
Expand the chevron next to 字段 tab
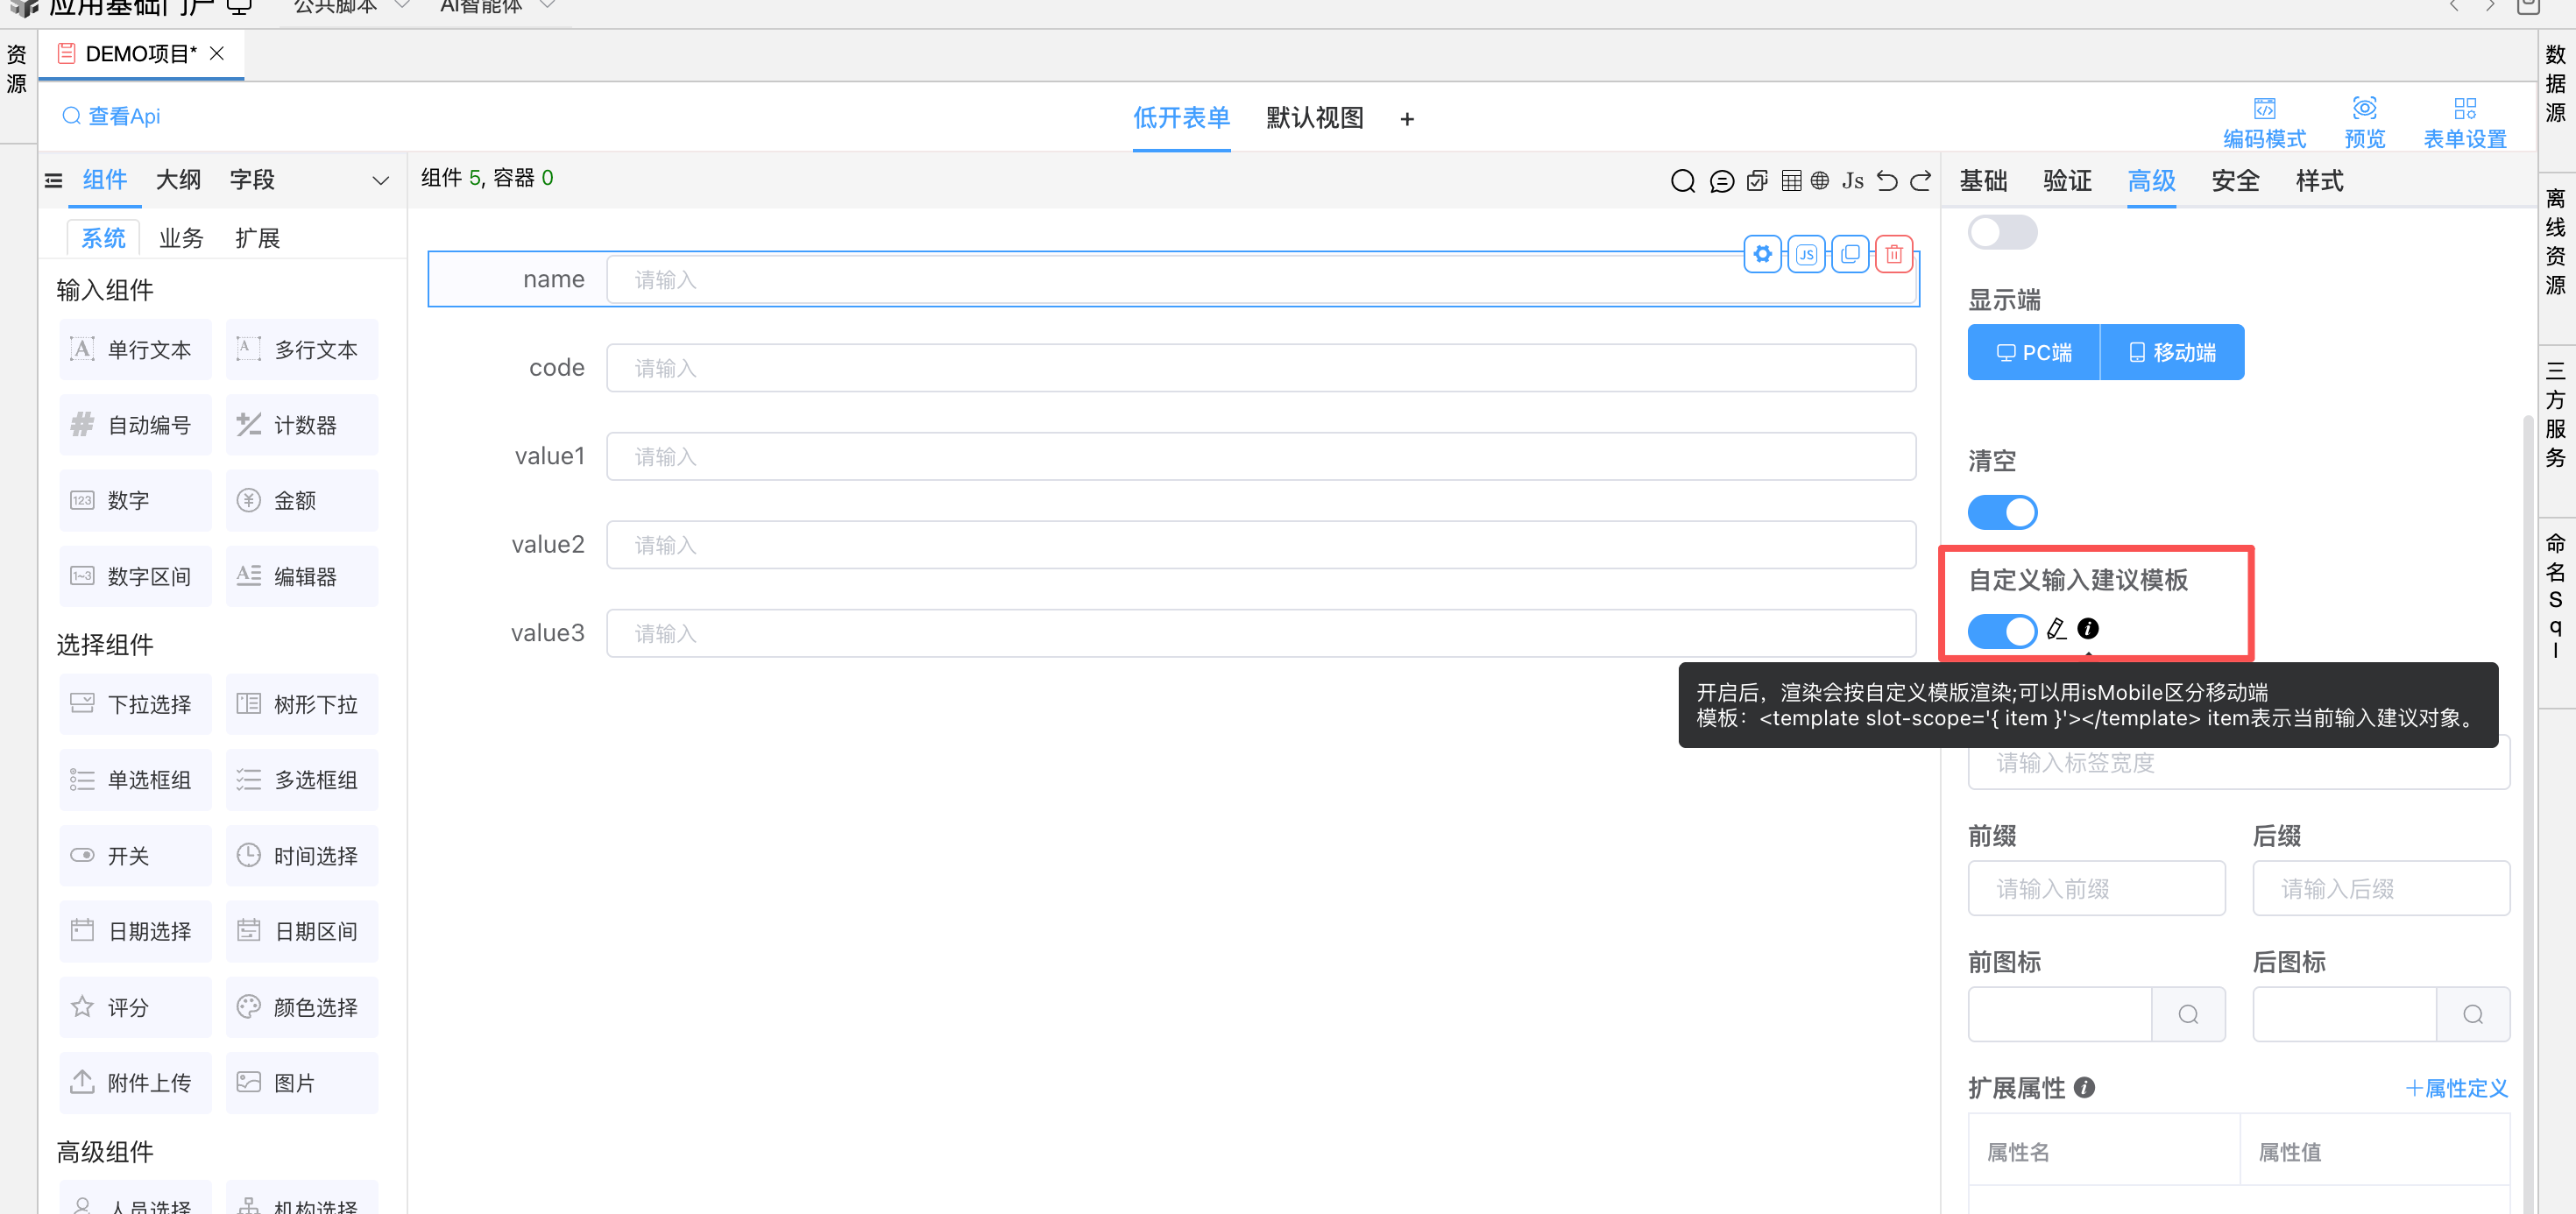pyautogui.click(x=380, y=181)
